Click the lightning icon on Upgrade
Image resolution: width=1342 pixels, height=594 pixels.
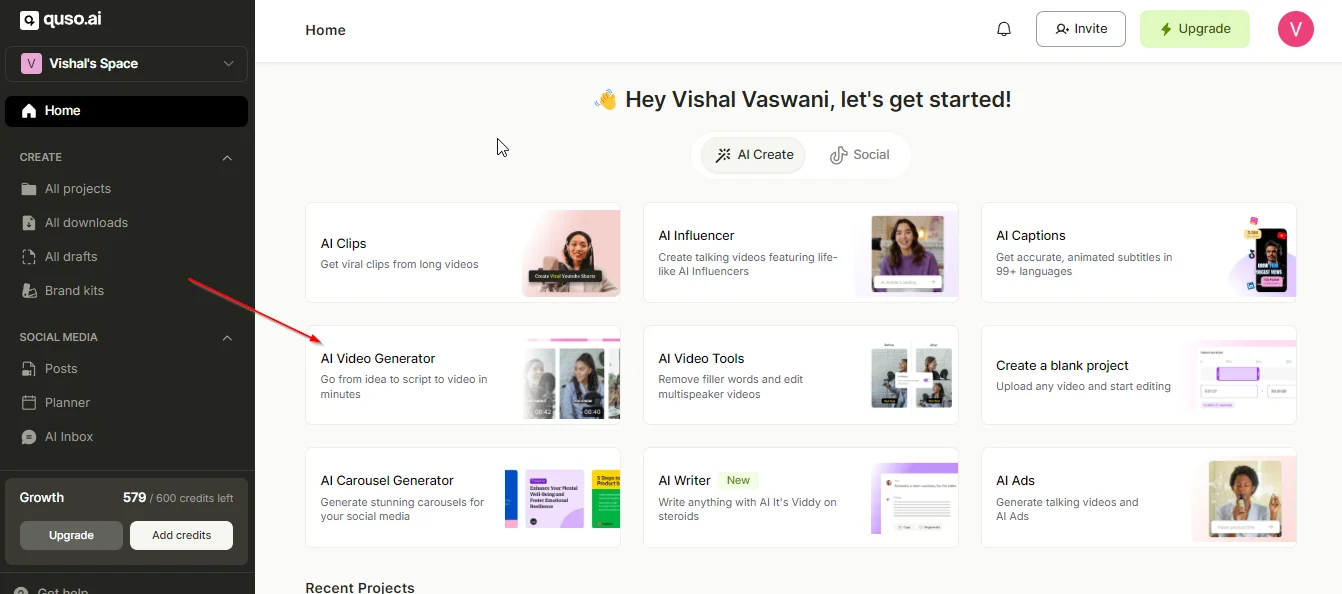(1165, 29)
